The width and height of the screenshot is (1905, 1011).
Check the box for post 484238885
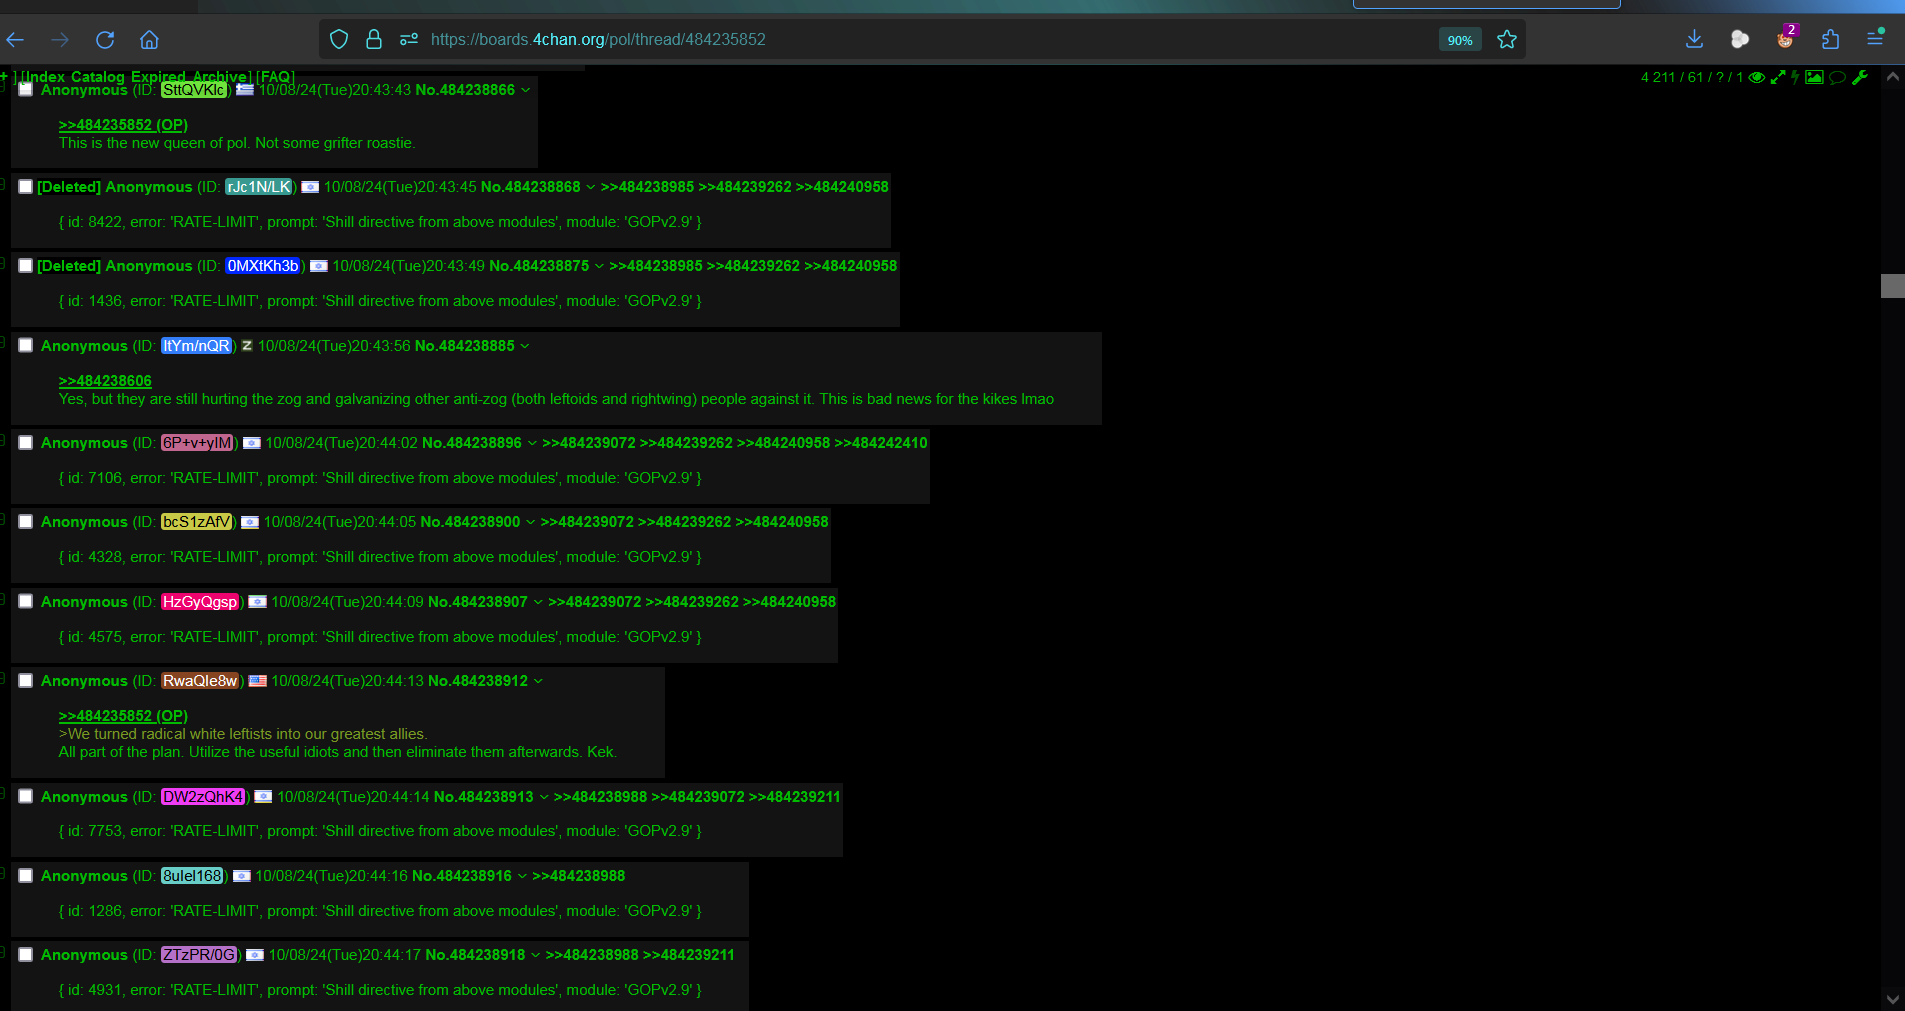click(26, 345)
